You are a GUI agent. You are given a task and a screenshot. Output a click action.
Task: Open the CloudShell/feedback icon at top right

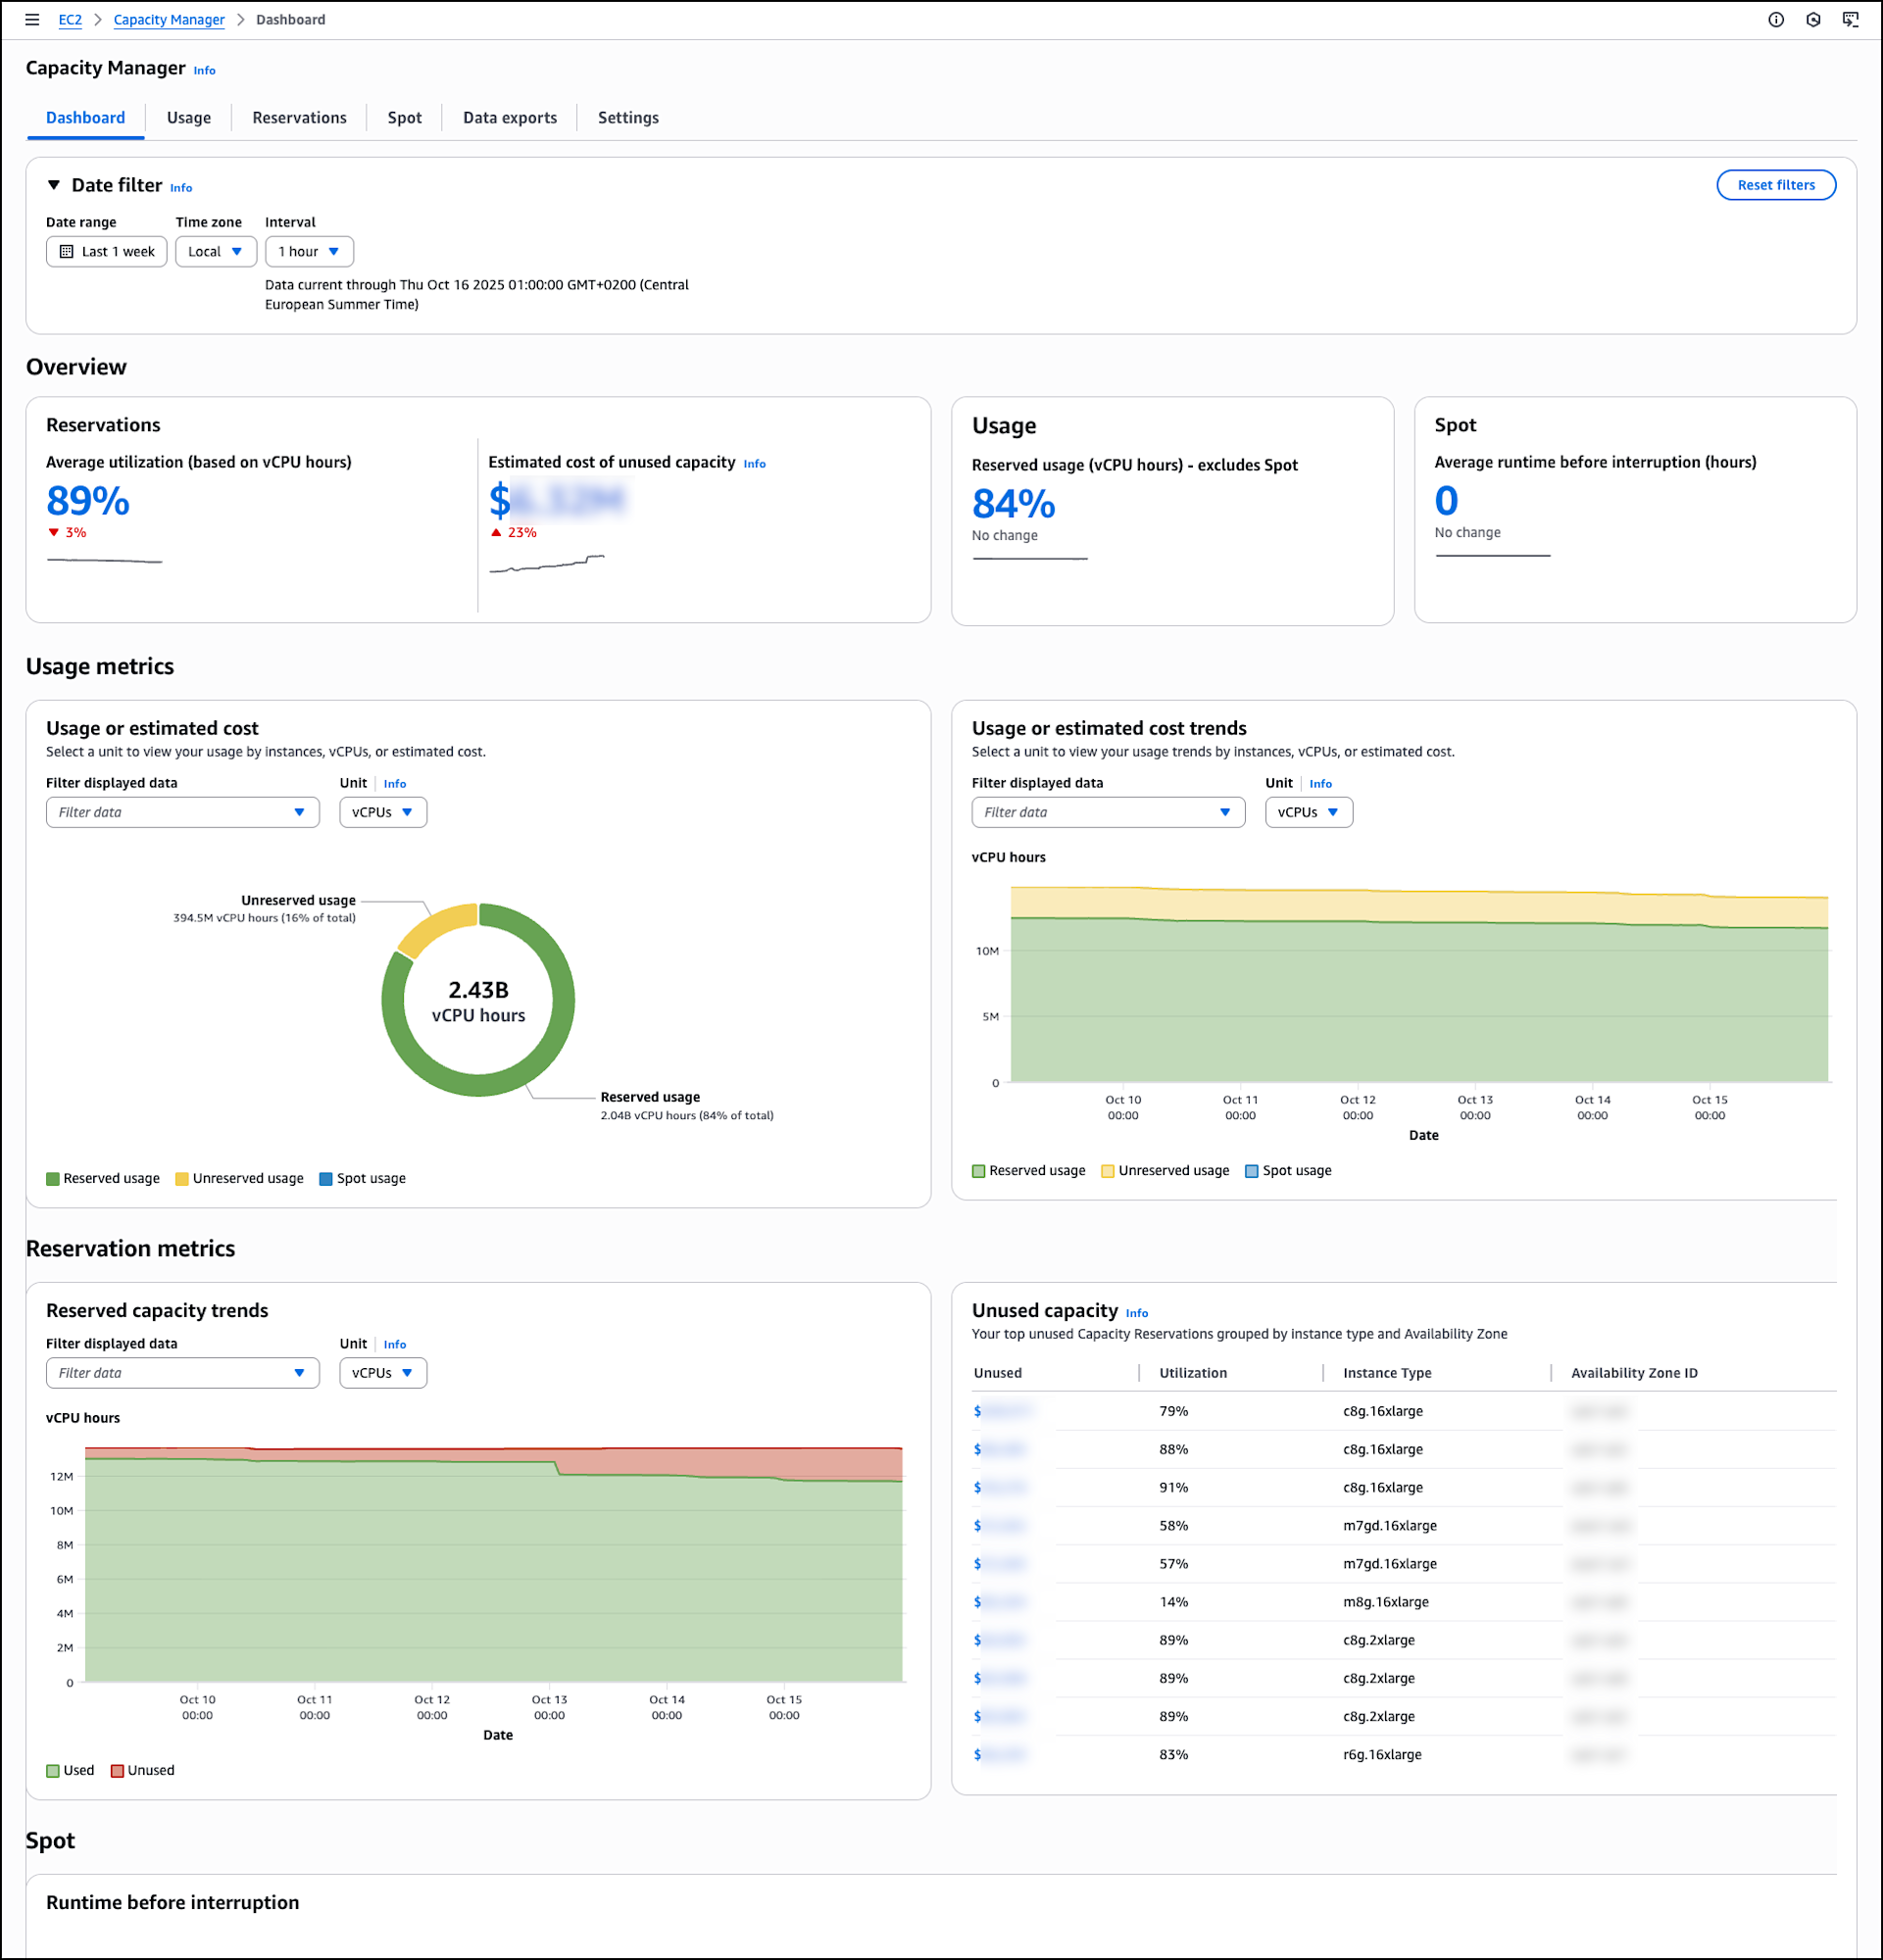[1851, 20]
